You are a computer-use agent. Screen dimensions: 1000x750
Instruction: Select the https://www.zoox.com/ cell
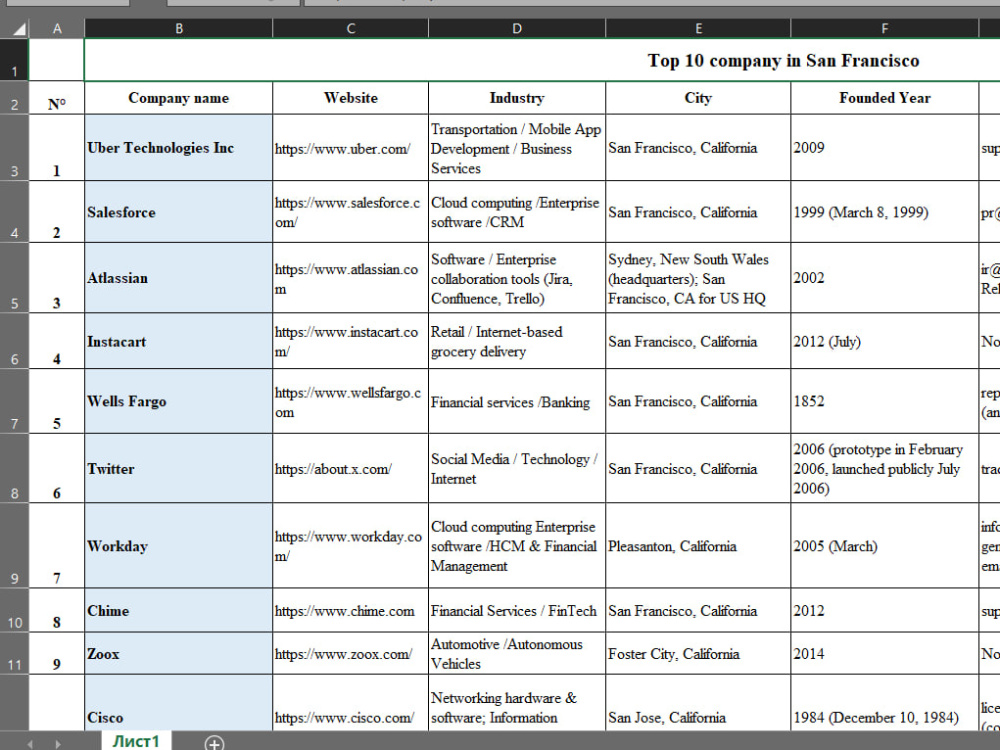[351, 653]
